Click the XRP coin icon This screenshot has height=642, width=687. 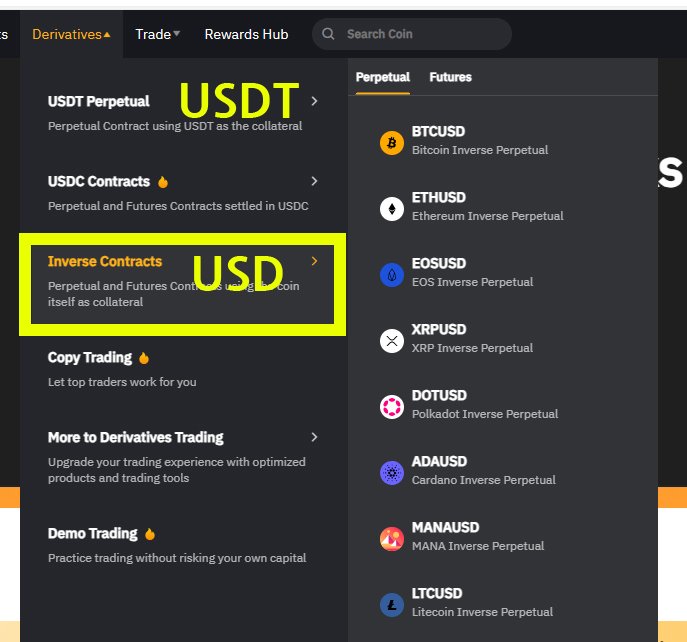[392, 341]
